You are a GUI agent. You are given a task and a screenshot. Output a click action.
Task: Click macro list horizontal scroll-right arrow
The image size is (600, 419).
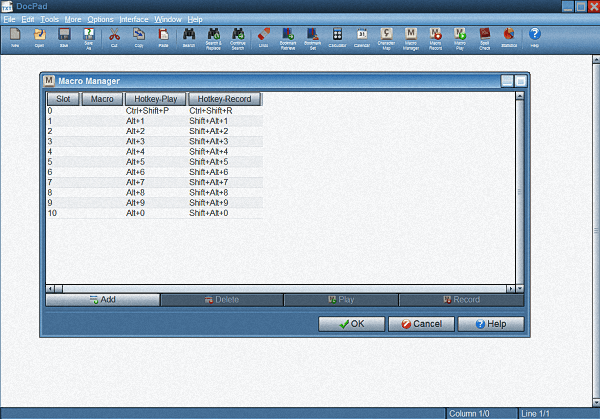click(510, 289)
